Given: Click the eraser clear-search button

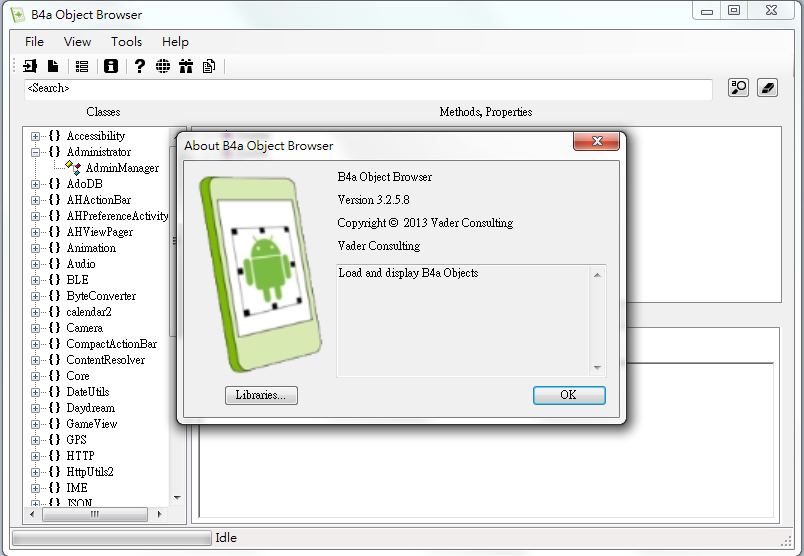Looking at the screenshot, I should (x=767, y=88).
